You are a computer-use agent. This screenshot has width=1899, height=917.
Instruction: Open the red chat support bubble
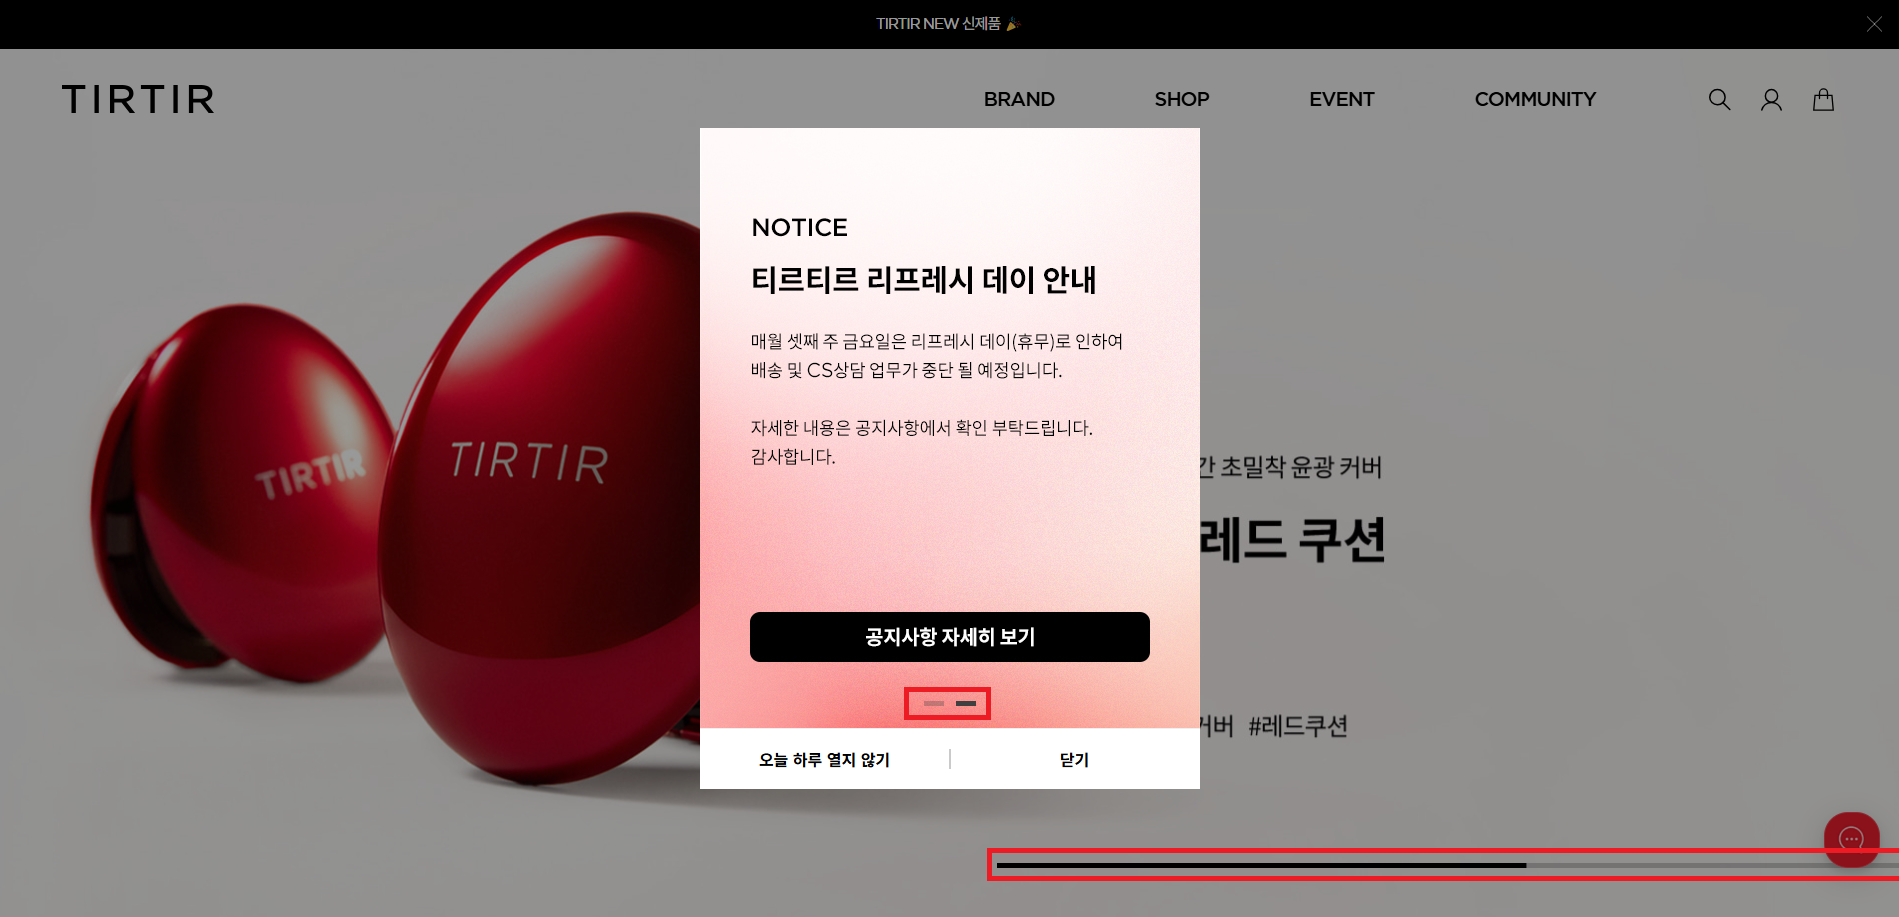[x=1851, y=839]
